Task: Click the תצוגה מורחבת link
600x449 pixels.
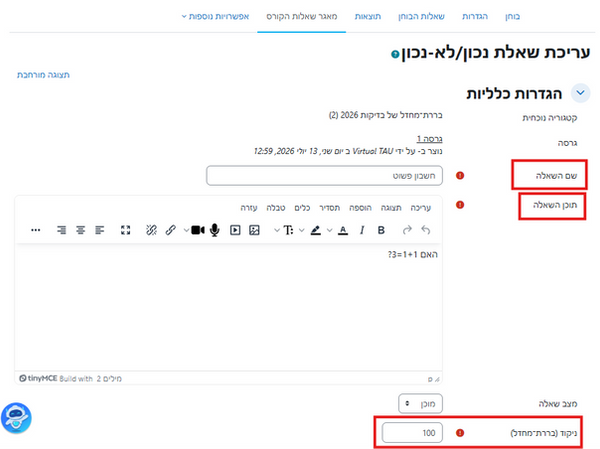Action: click(43, 75)
